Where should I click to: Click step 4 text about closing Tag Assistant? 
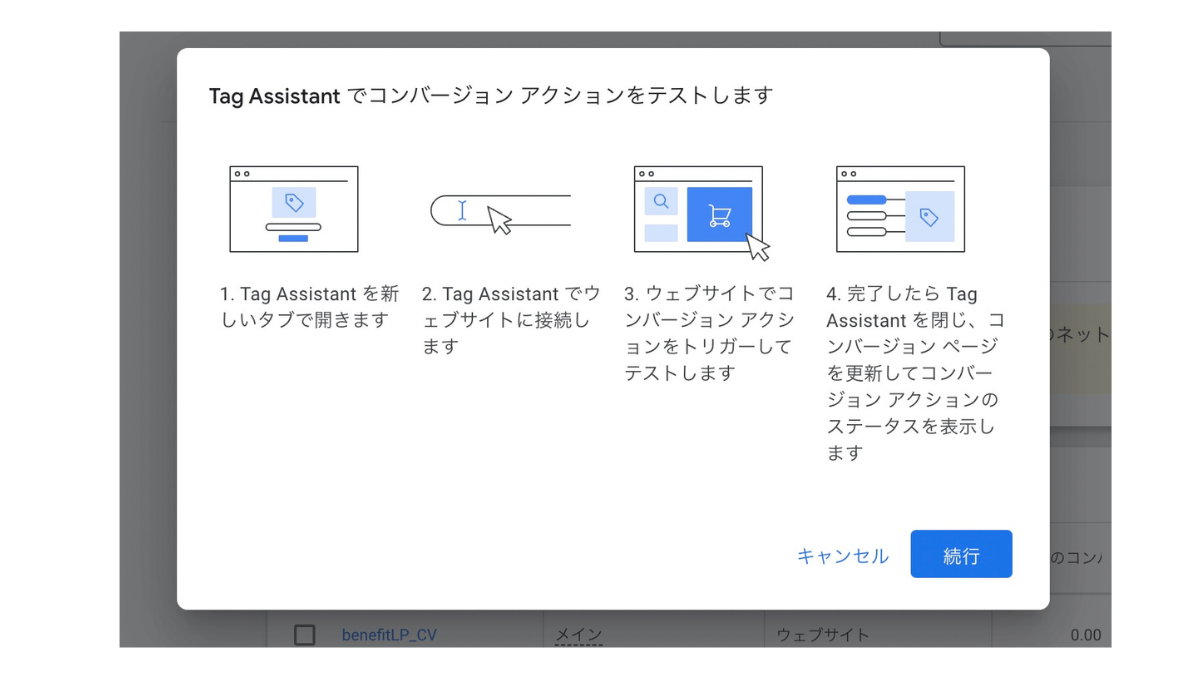pyautogui.click(x=915, y=373)
